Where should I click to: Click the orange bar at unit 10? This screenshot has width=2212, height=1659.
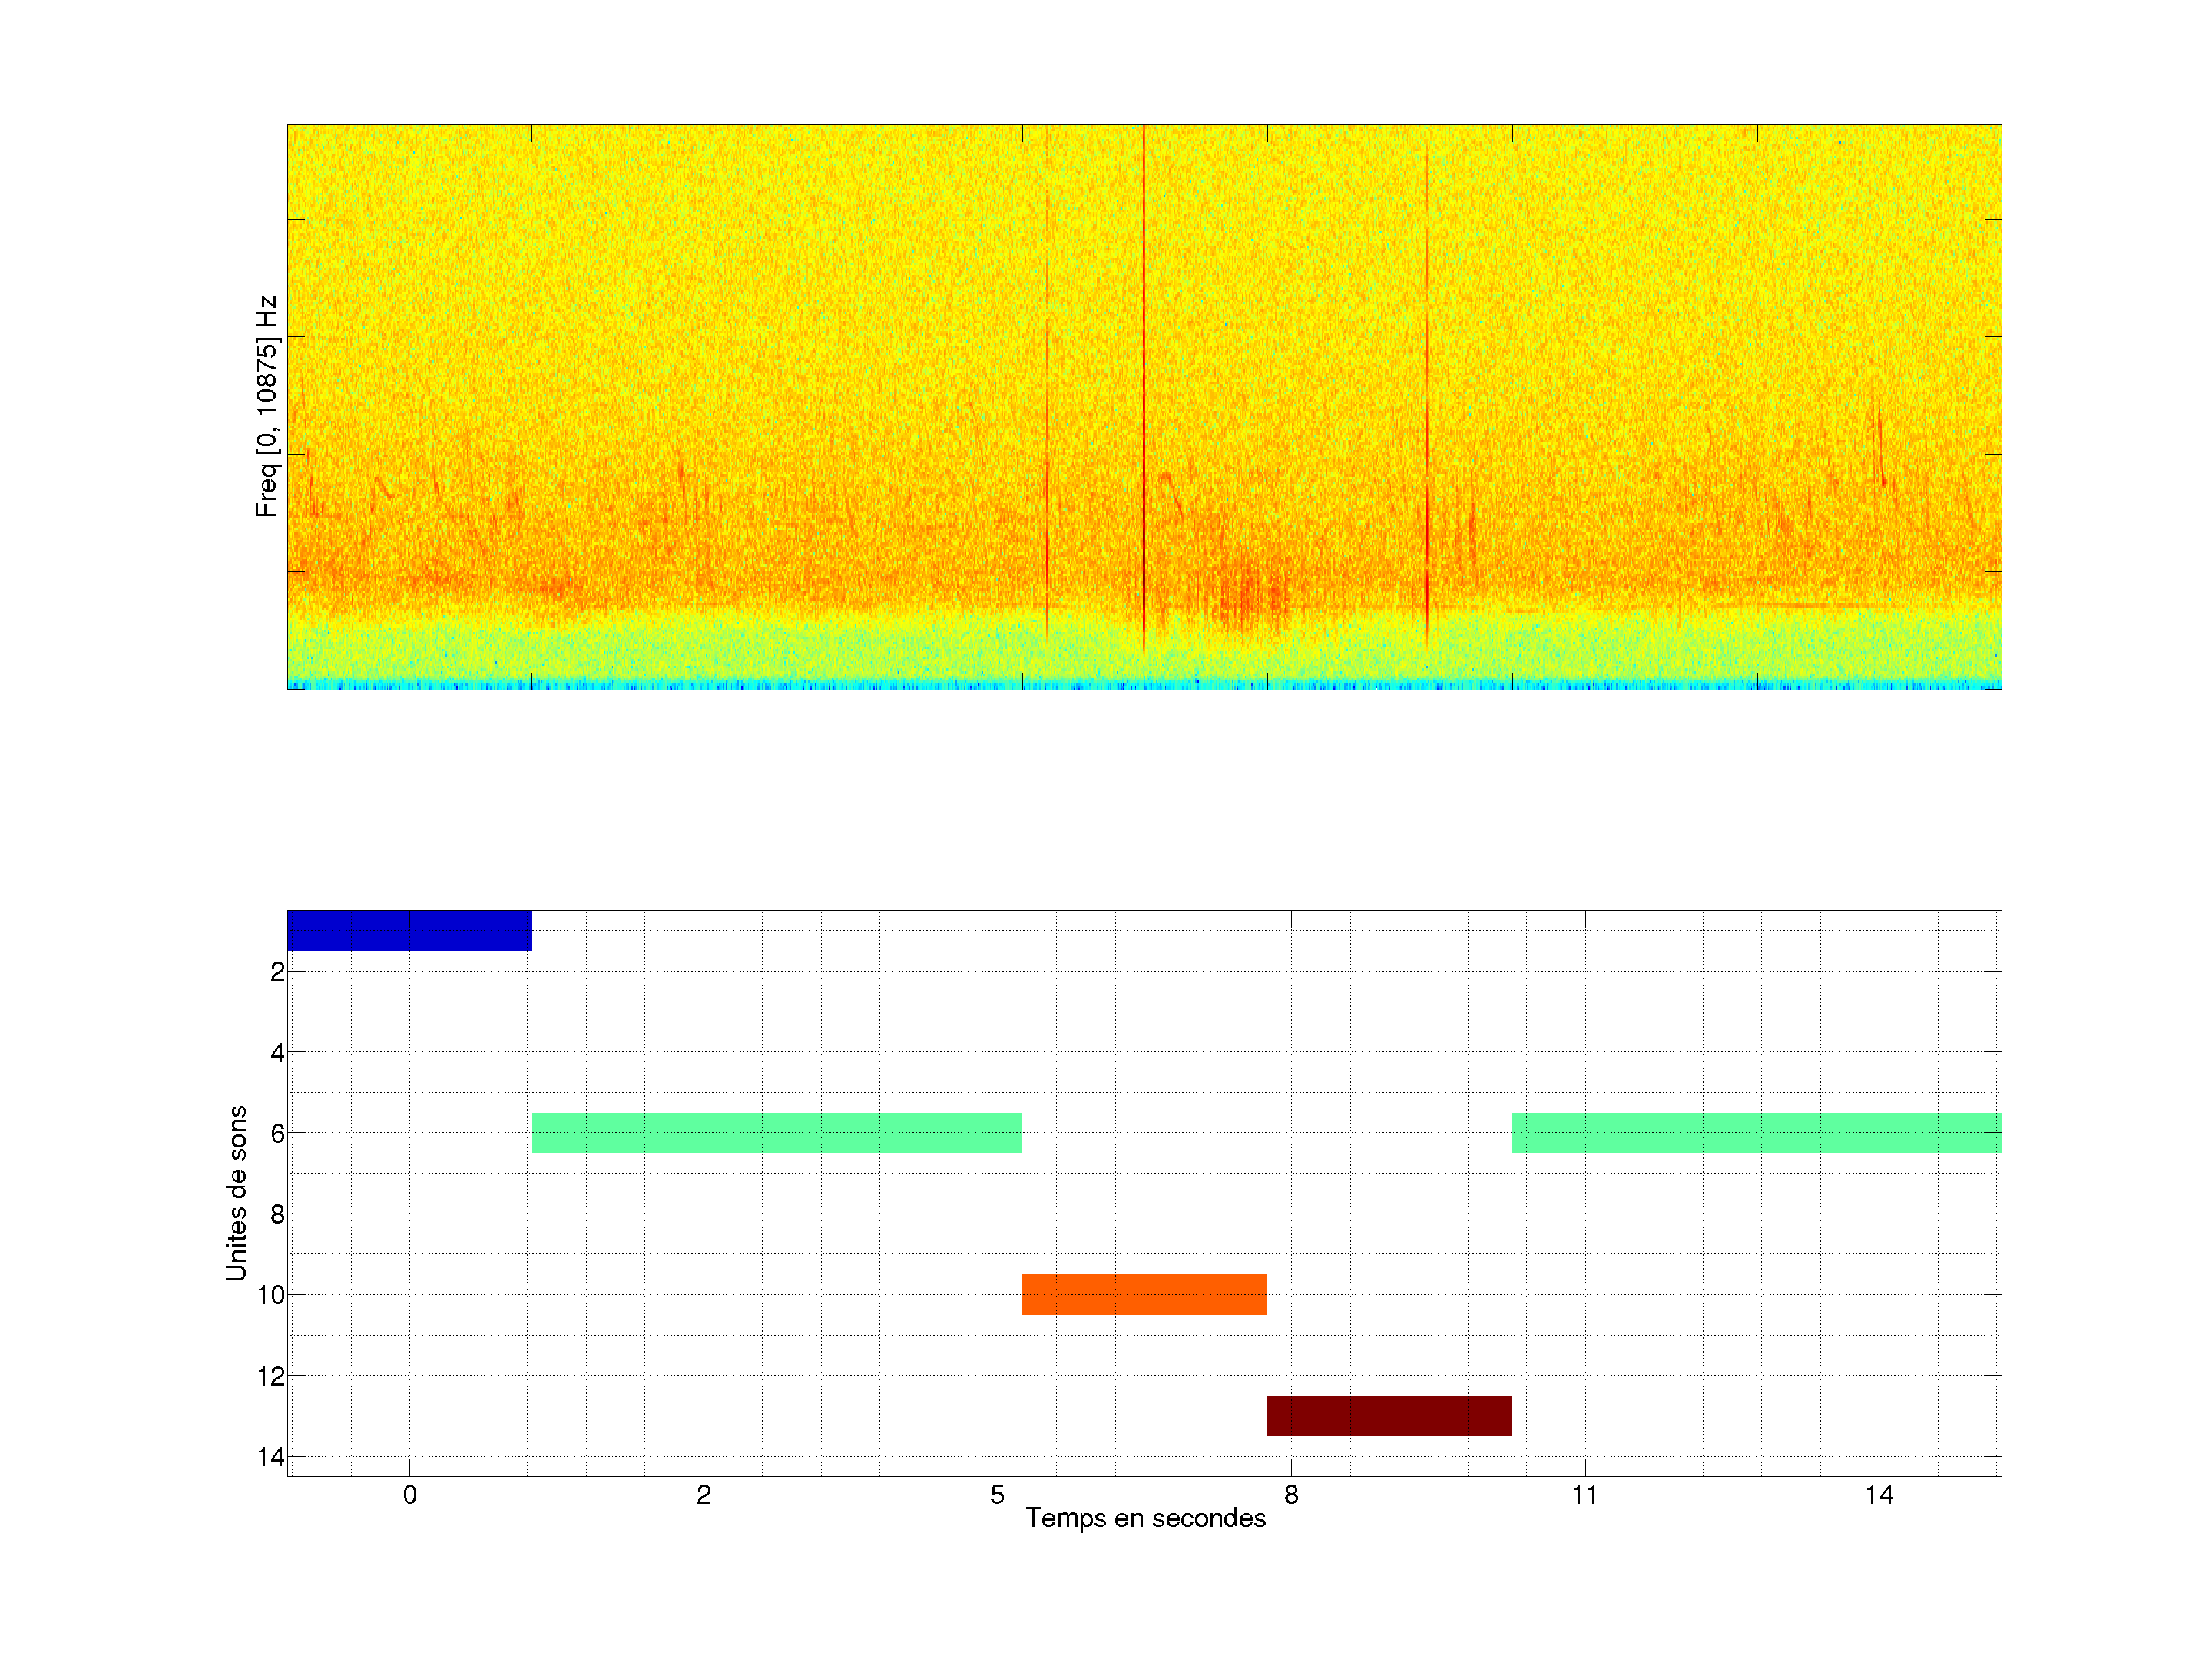1144,1294
